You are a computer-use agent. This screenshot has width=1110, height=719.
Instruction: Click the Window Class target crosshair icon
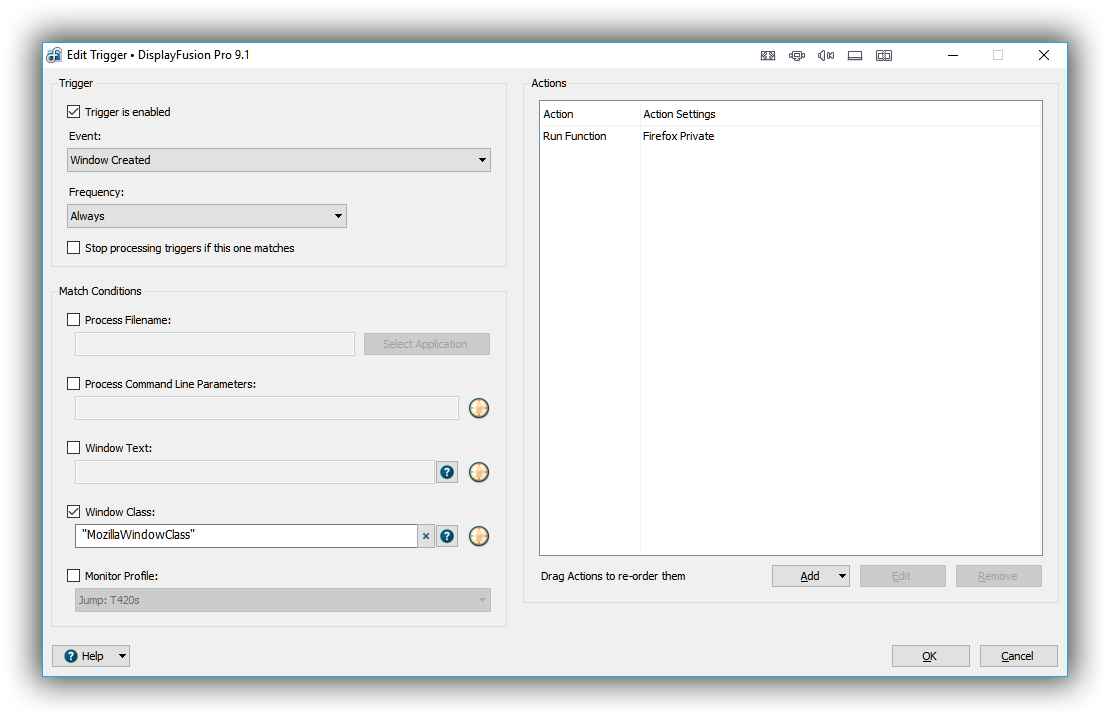[x=479, y=536]
